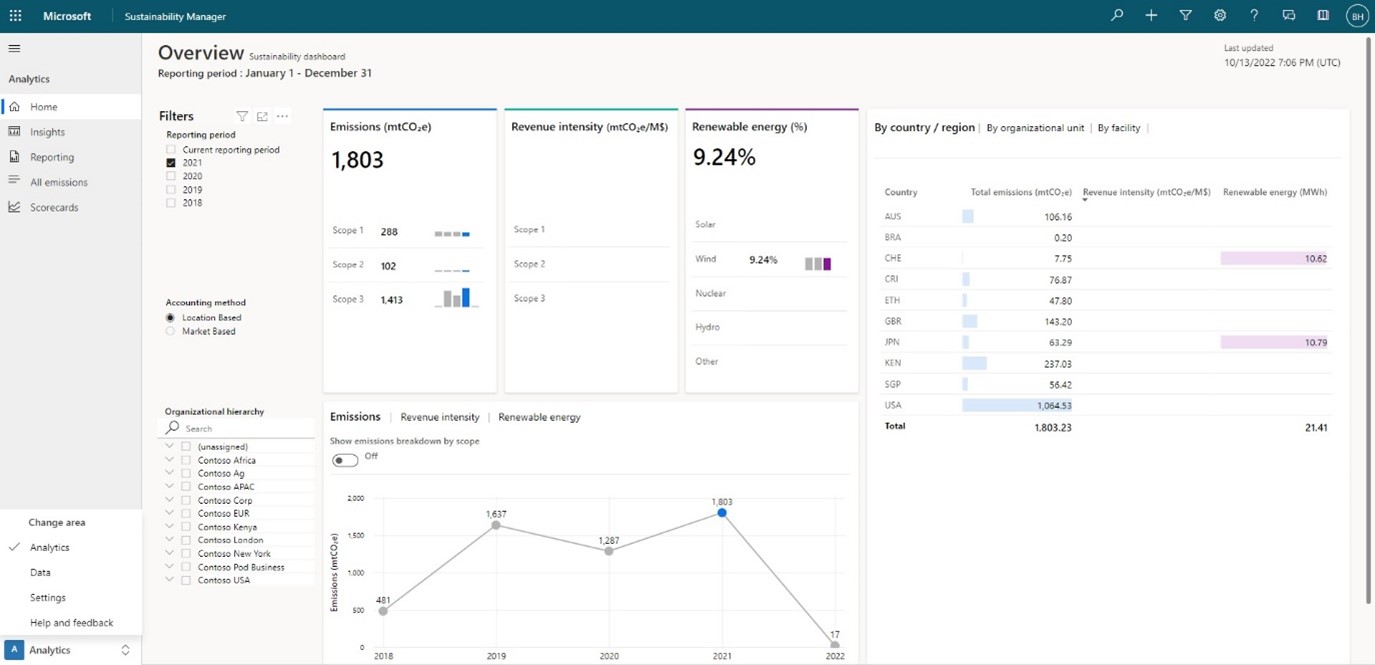The image size is (1375, 665).
Task: Select the Market Based accounting method
Action: pyautogui.click(x=170, y=330)
